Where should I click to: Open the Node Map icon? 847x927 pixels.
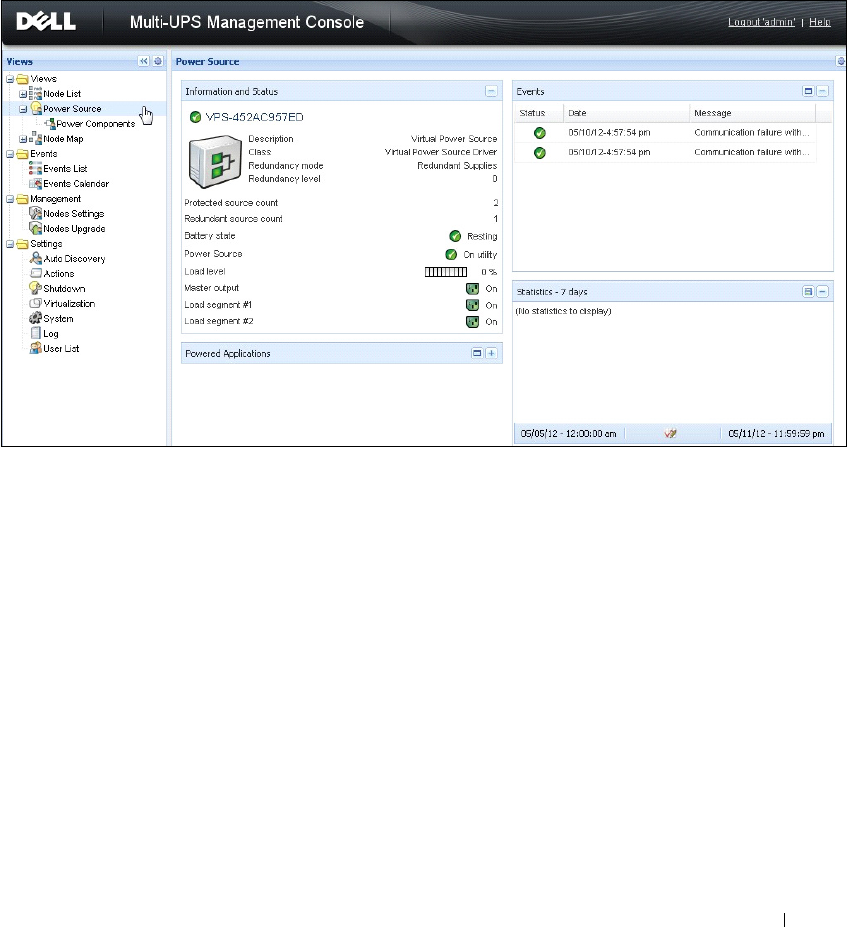point(35,138)
